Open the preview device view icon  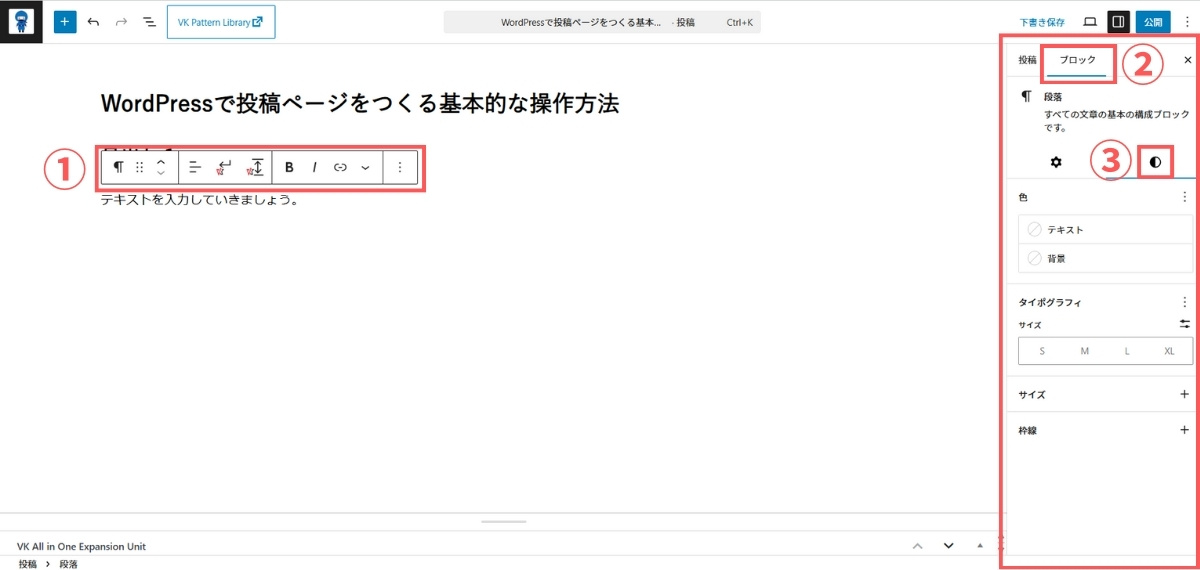[1090, 21]
